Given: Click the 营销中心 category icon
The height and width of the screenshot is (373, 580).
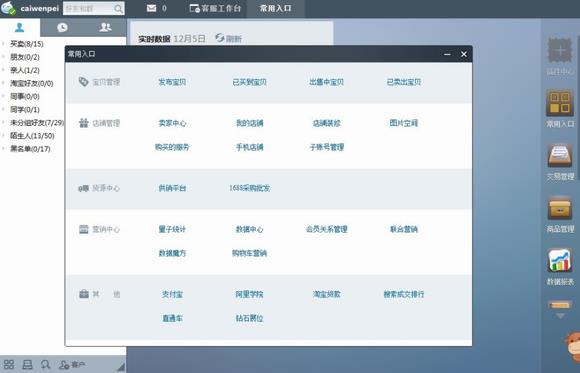Looking at the screenshot, I should pyautogui.click(x=84, y=229).
